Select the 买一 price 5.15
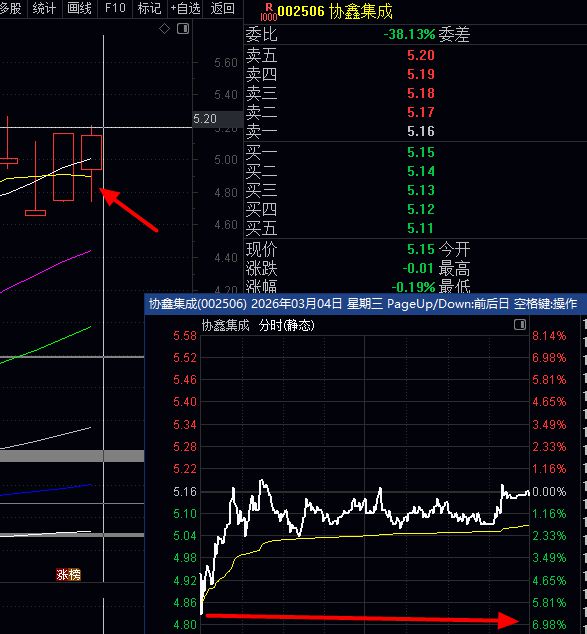The image size is (587, 634). tap(421, 152)
